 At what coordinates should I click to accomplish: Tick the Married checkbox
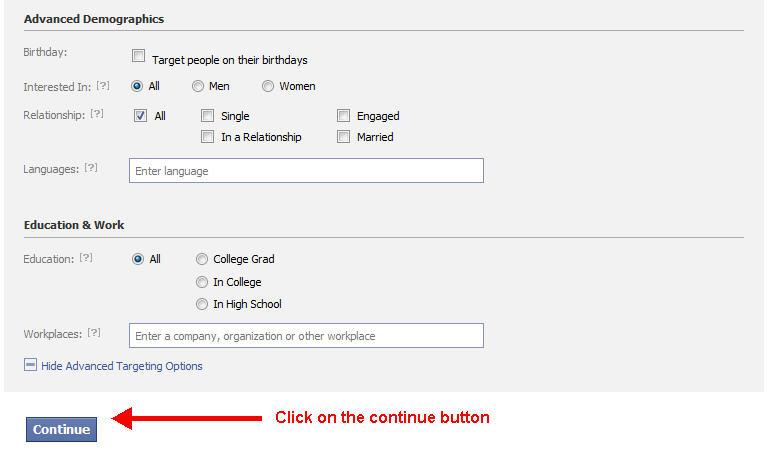tap(344, 137)
